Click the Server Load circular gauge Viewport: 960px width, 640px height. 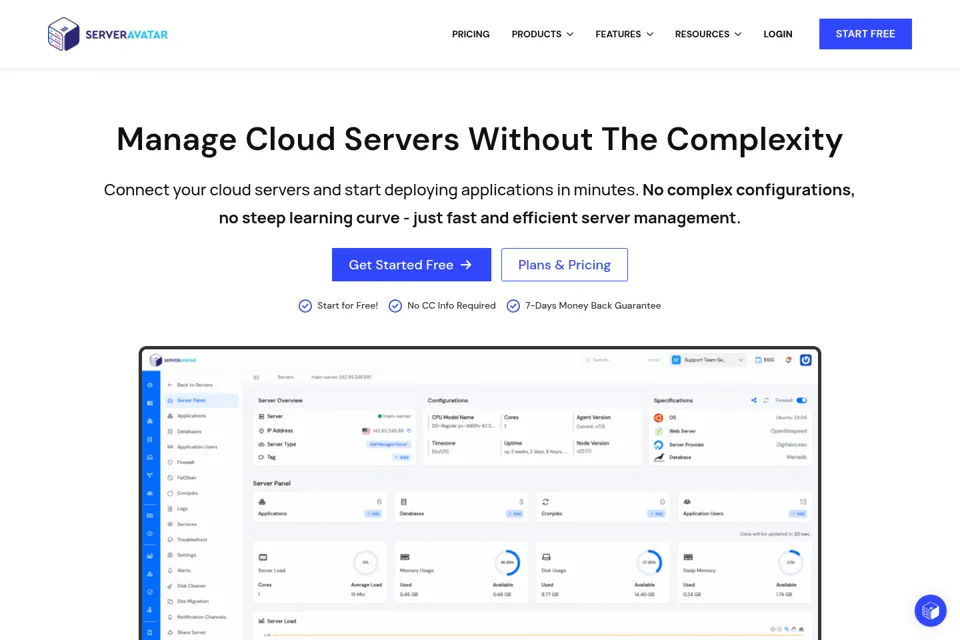coord(366,562)
